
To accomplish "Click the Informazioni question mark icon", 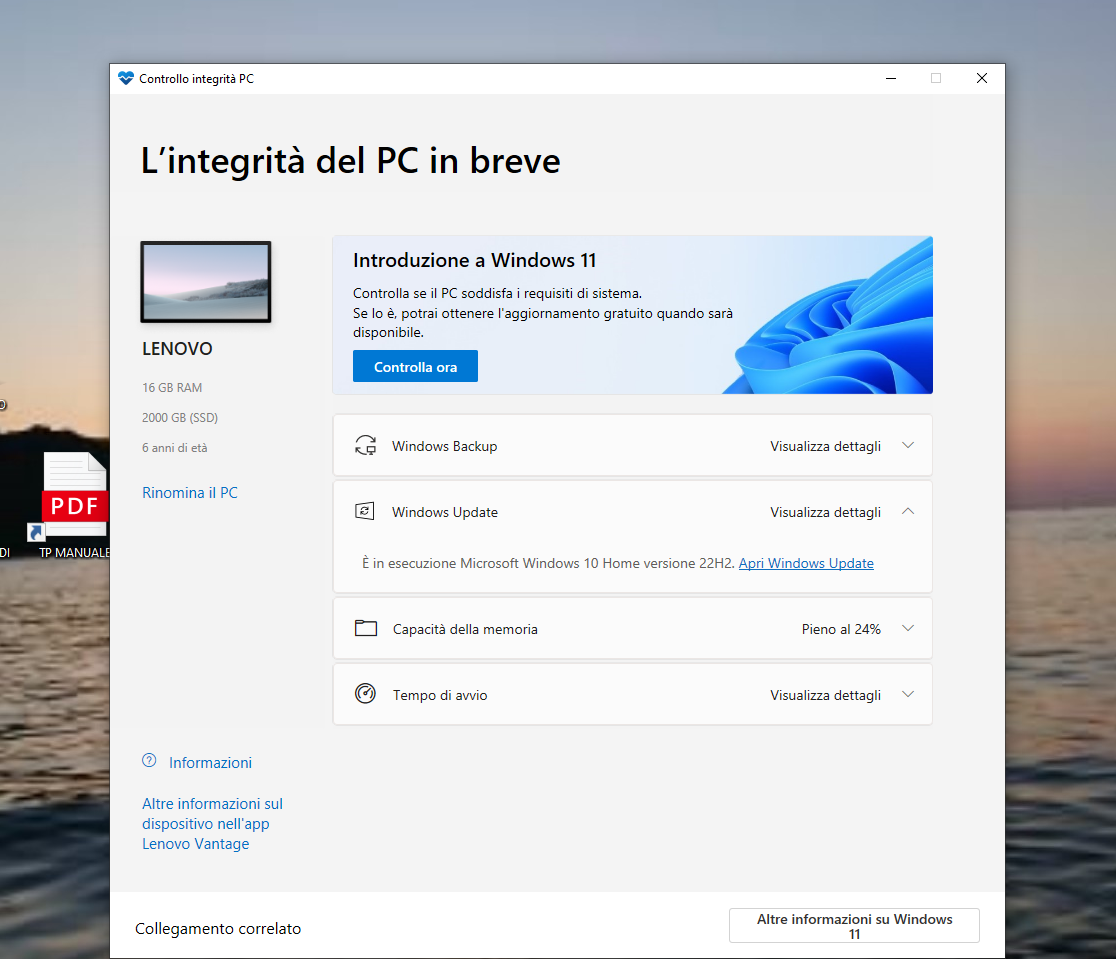I will [149, 760].
